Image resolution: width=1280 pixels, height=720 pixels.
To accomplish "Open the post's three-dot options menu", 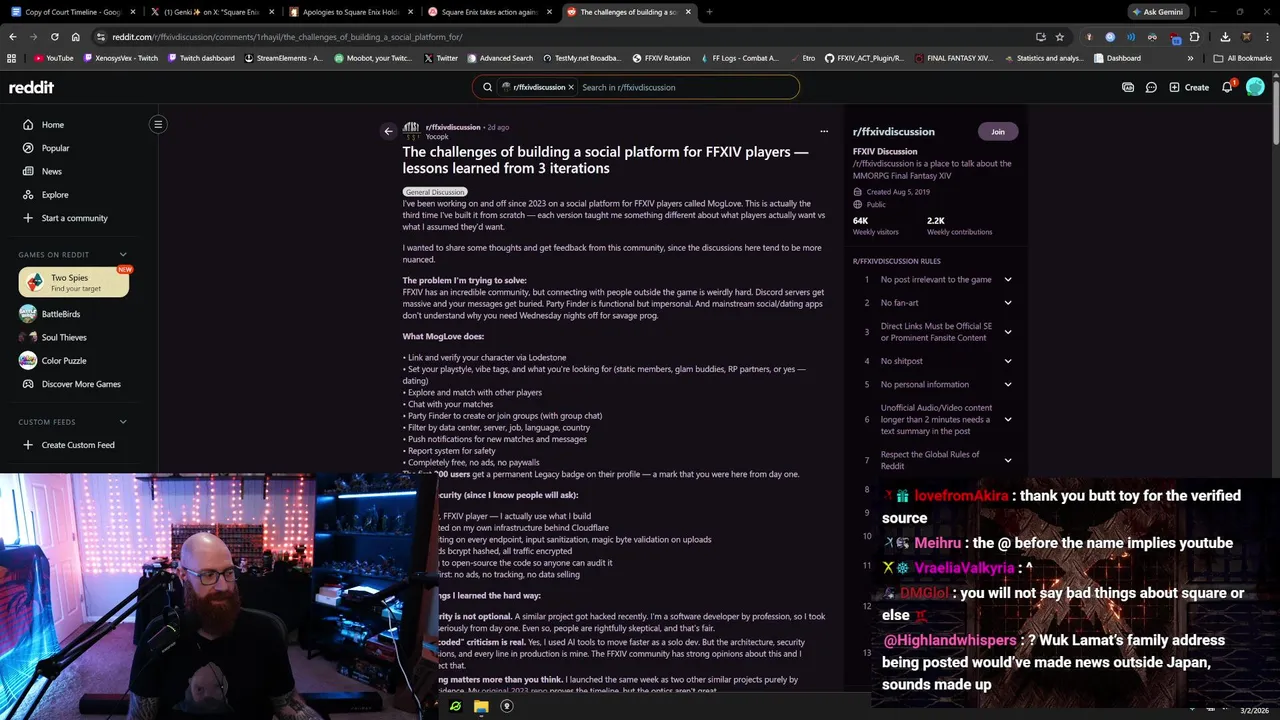I will 824,131.
